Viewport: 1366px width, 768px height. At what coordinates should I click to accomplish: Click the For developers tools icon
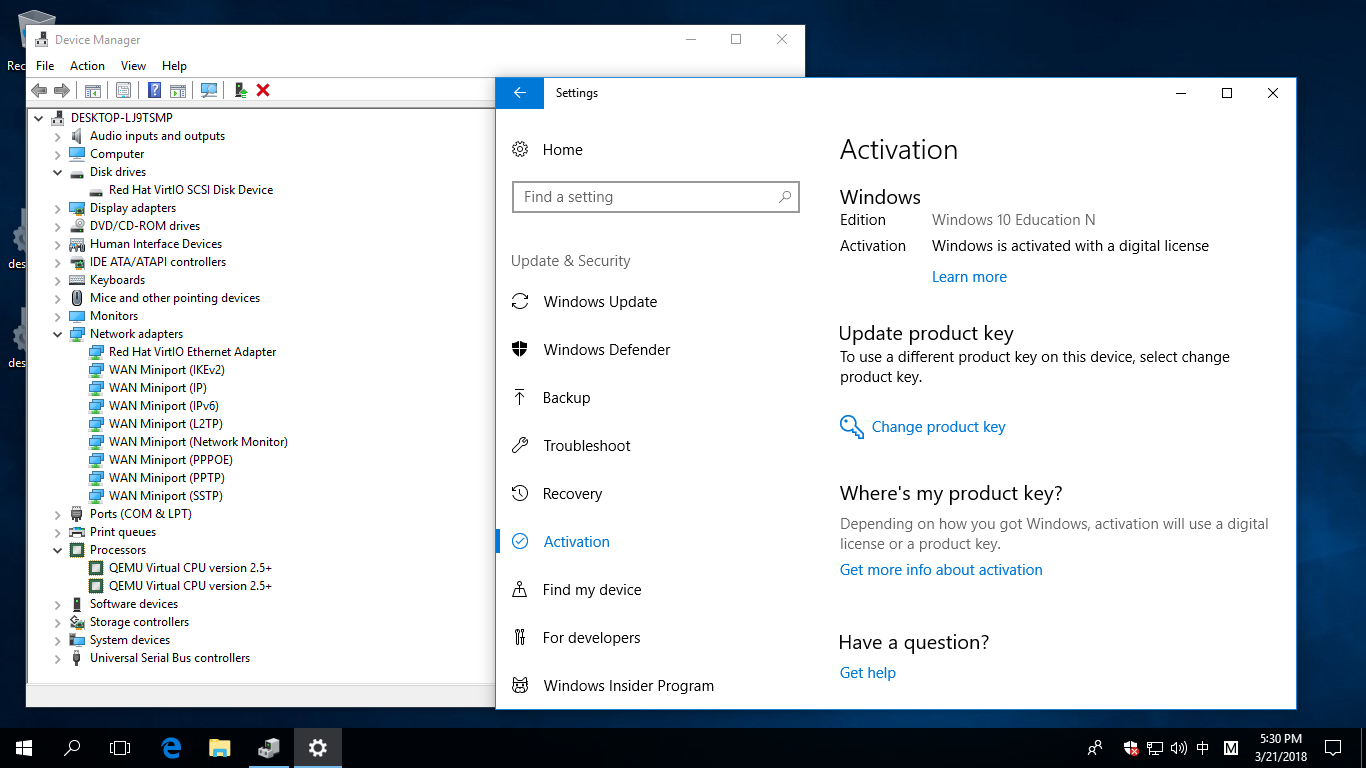coord(520,638)
